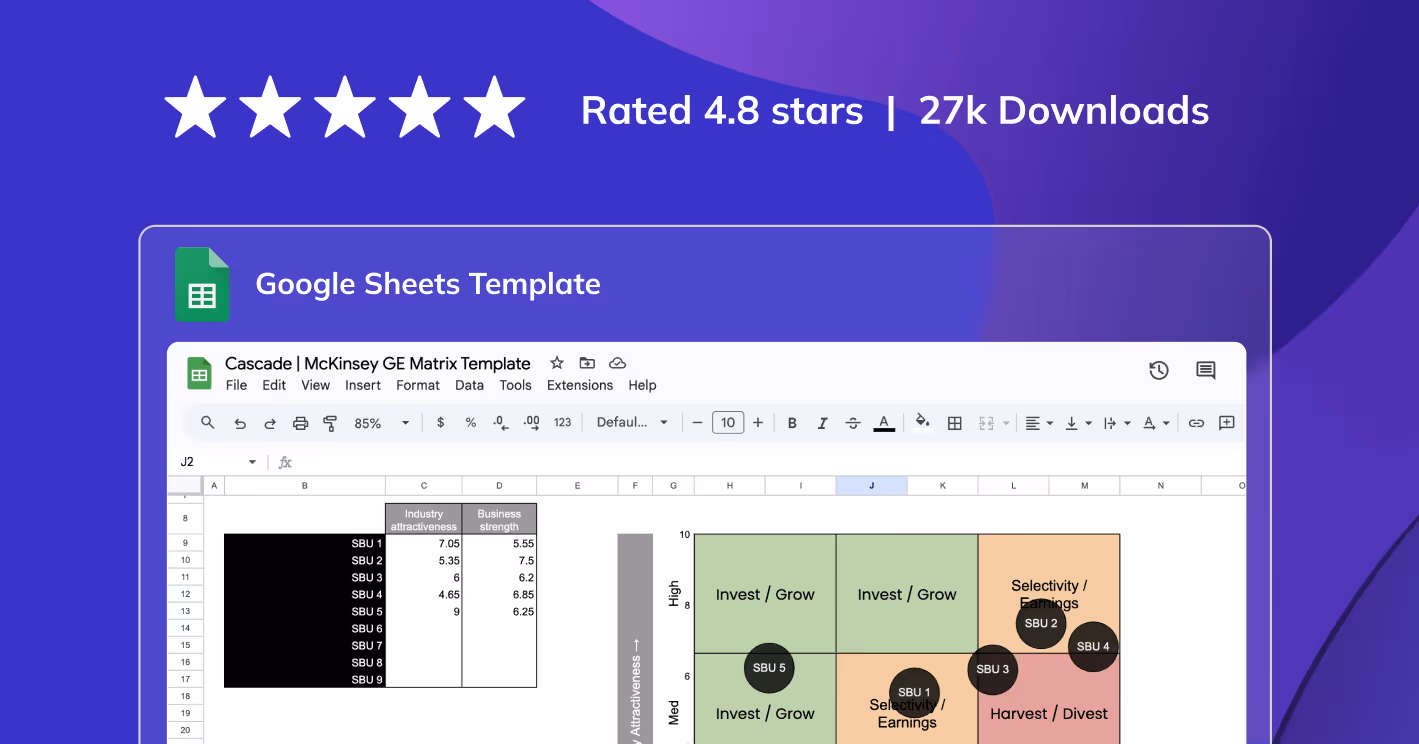Screen dimensions: 1419x744
Task: Increase font size with plus button
Action: pos(758,423)
